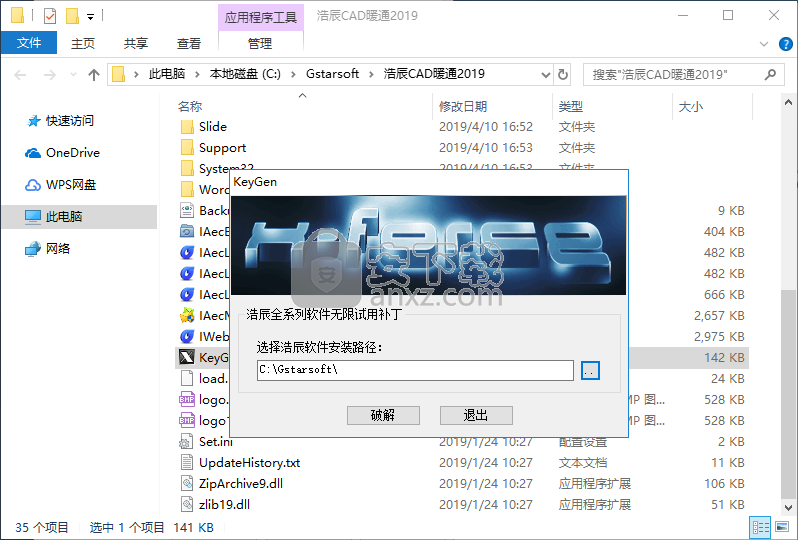Viewport: 798px width, 540px height.
Task: Select the Slide folder
Action: pyautogui.click(x=213, y=127)
